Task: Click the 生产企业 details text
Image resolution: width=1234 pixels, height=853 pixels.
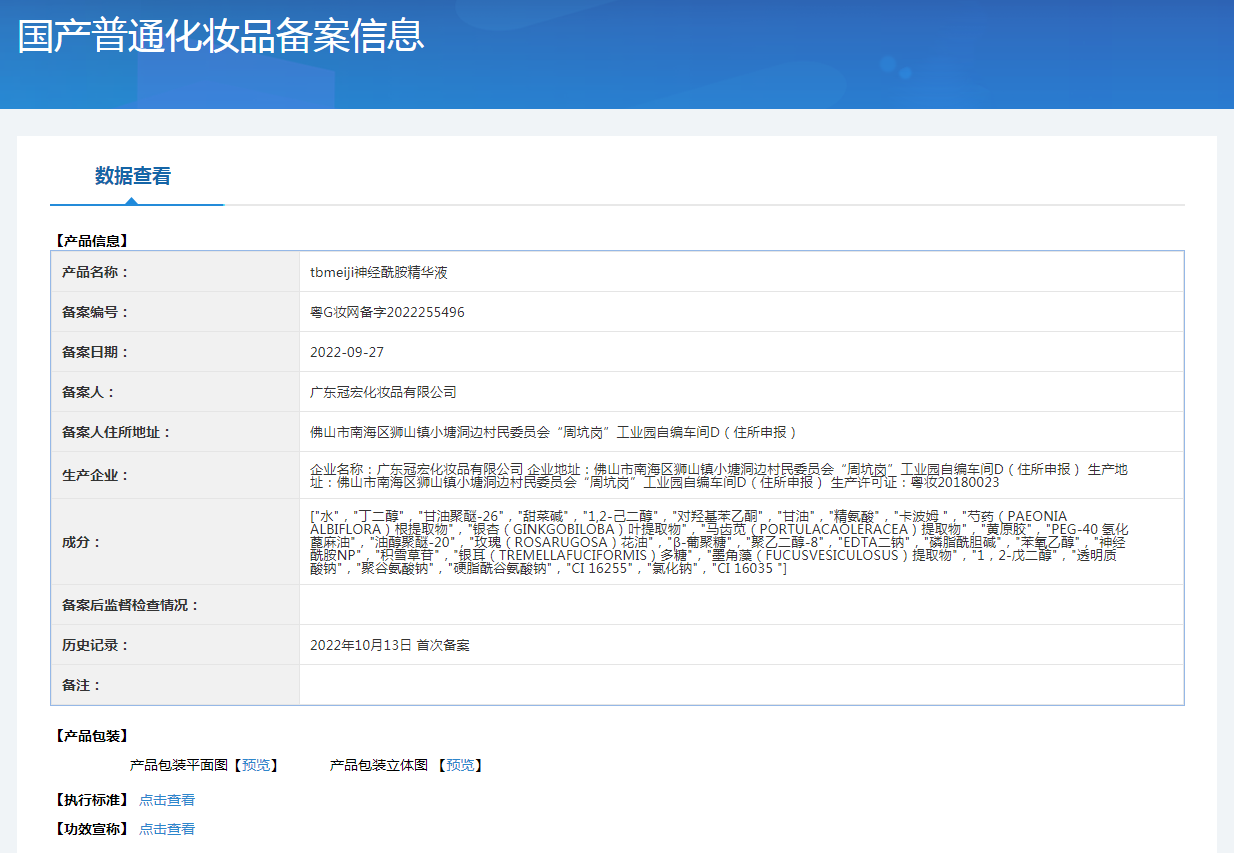Action: coord(719,475)
